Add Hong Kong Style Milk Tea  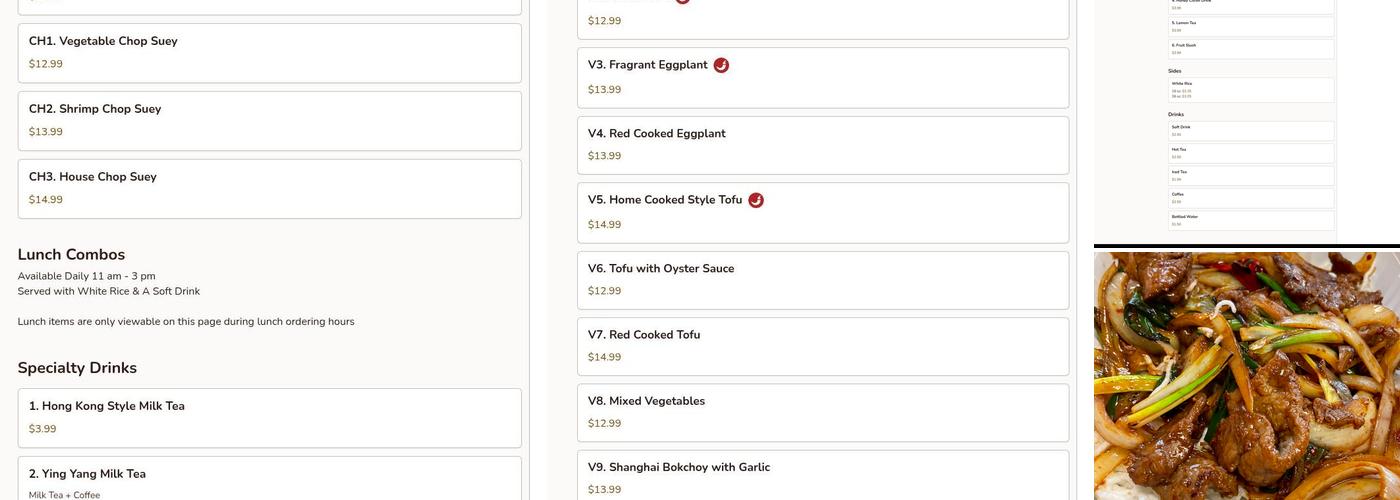coord(269,417)
